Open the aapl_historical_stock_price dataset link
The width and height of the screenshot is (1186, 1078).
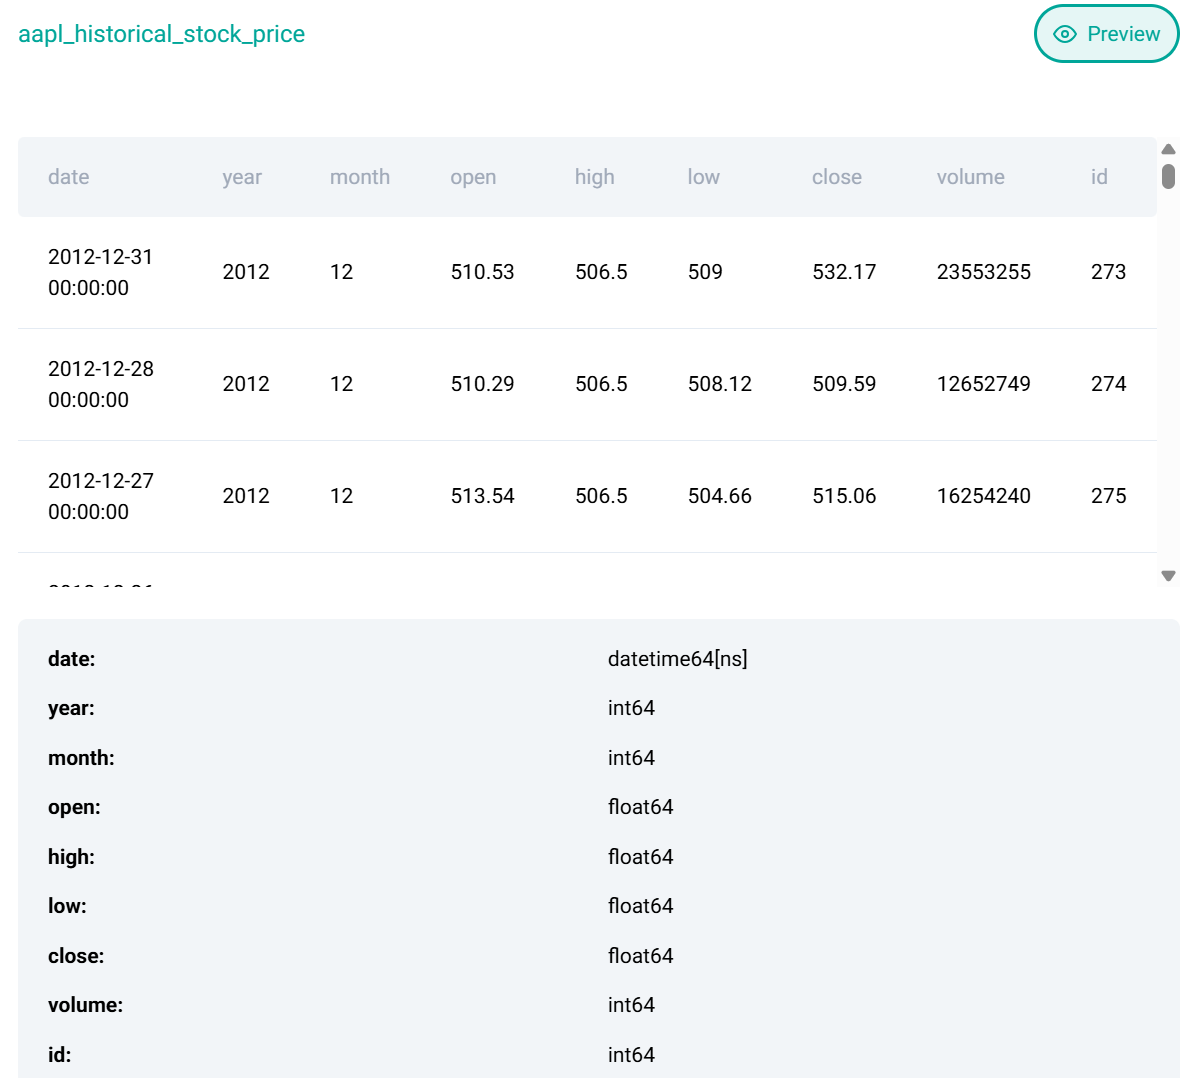(161, 34)
